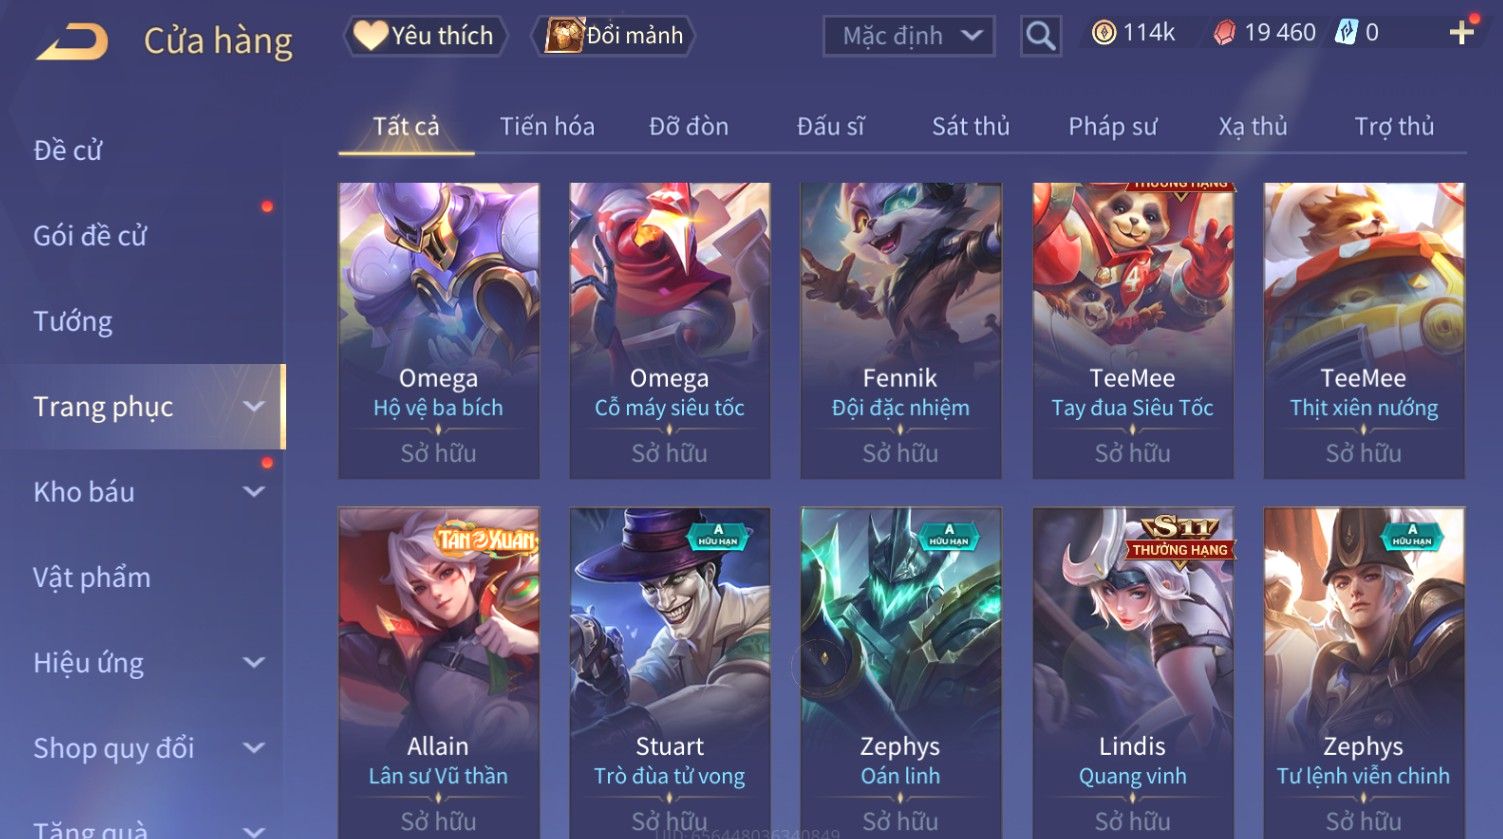Image resolution: width=1503 pixels, height=839 pixels.
Task: Tap the blue ticket currency icon
Action: pyautogui.click(x=1346, y=33)
